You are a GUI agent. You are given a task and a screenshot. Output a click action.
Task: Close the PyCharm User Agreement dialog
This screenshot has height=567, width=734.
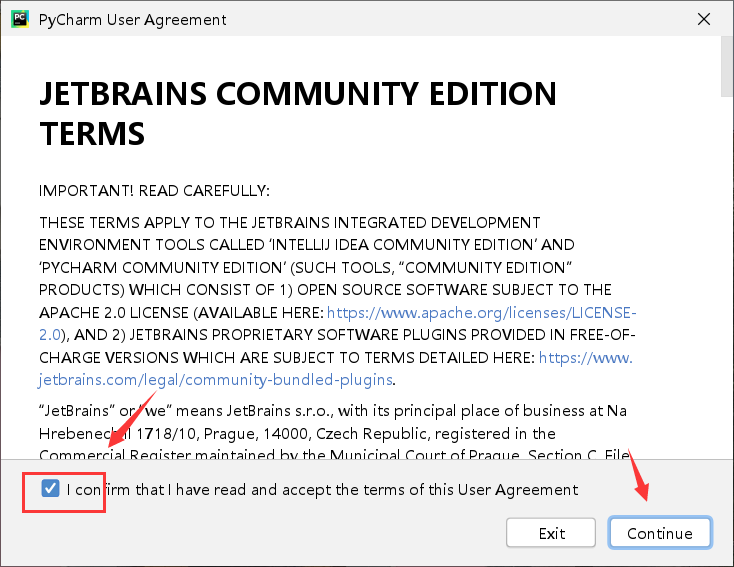(x=704, y=19)
